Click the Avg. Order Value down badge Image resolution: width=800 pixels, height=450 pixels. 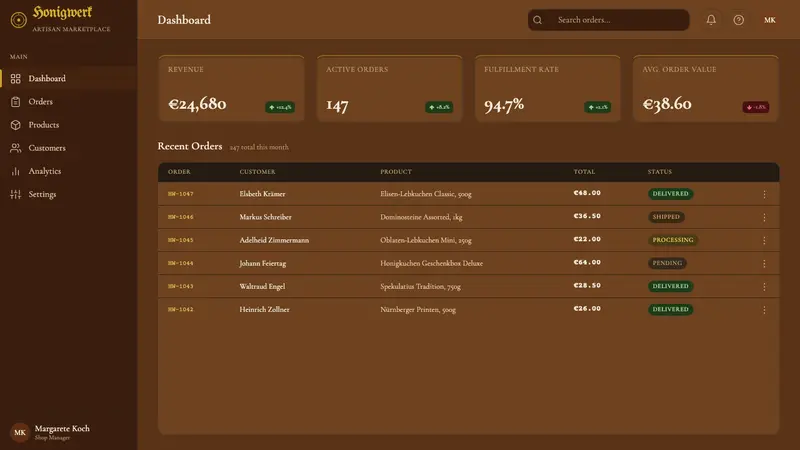(756, 107)
